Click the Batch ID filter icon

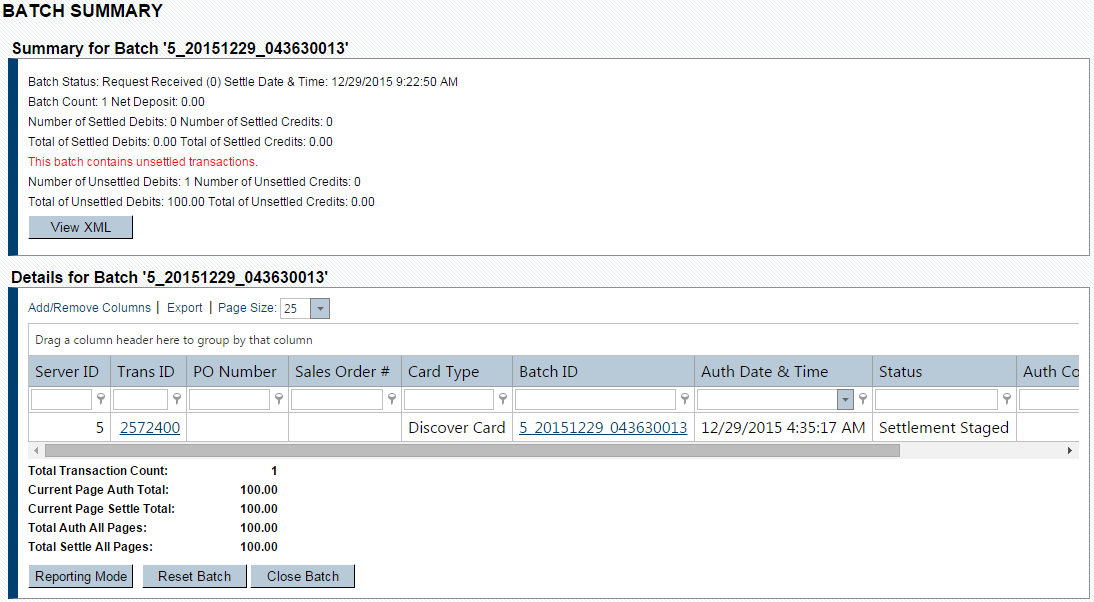pyautogui.click(x=685, y=399)
